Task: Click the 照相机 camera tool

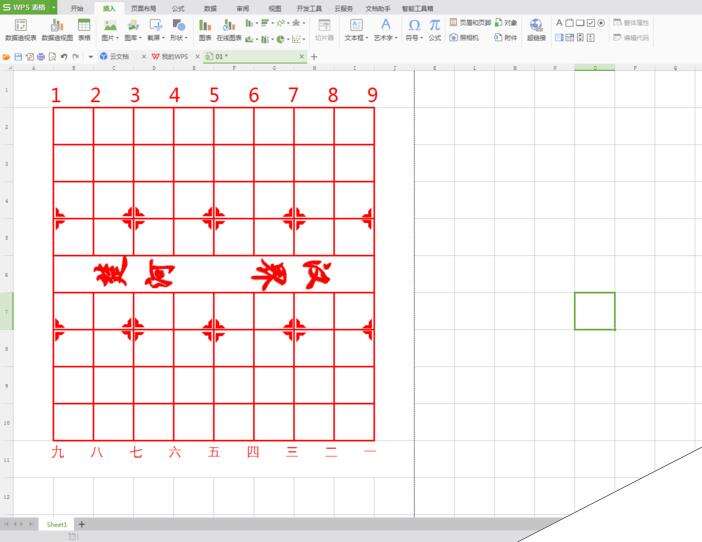Action: [464, 38]
